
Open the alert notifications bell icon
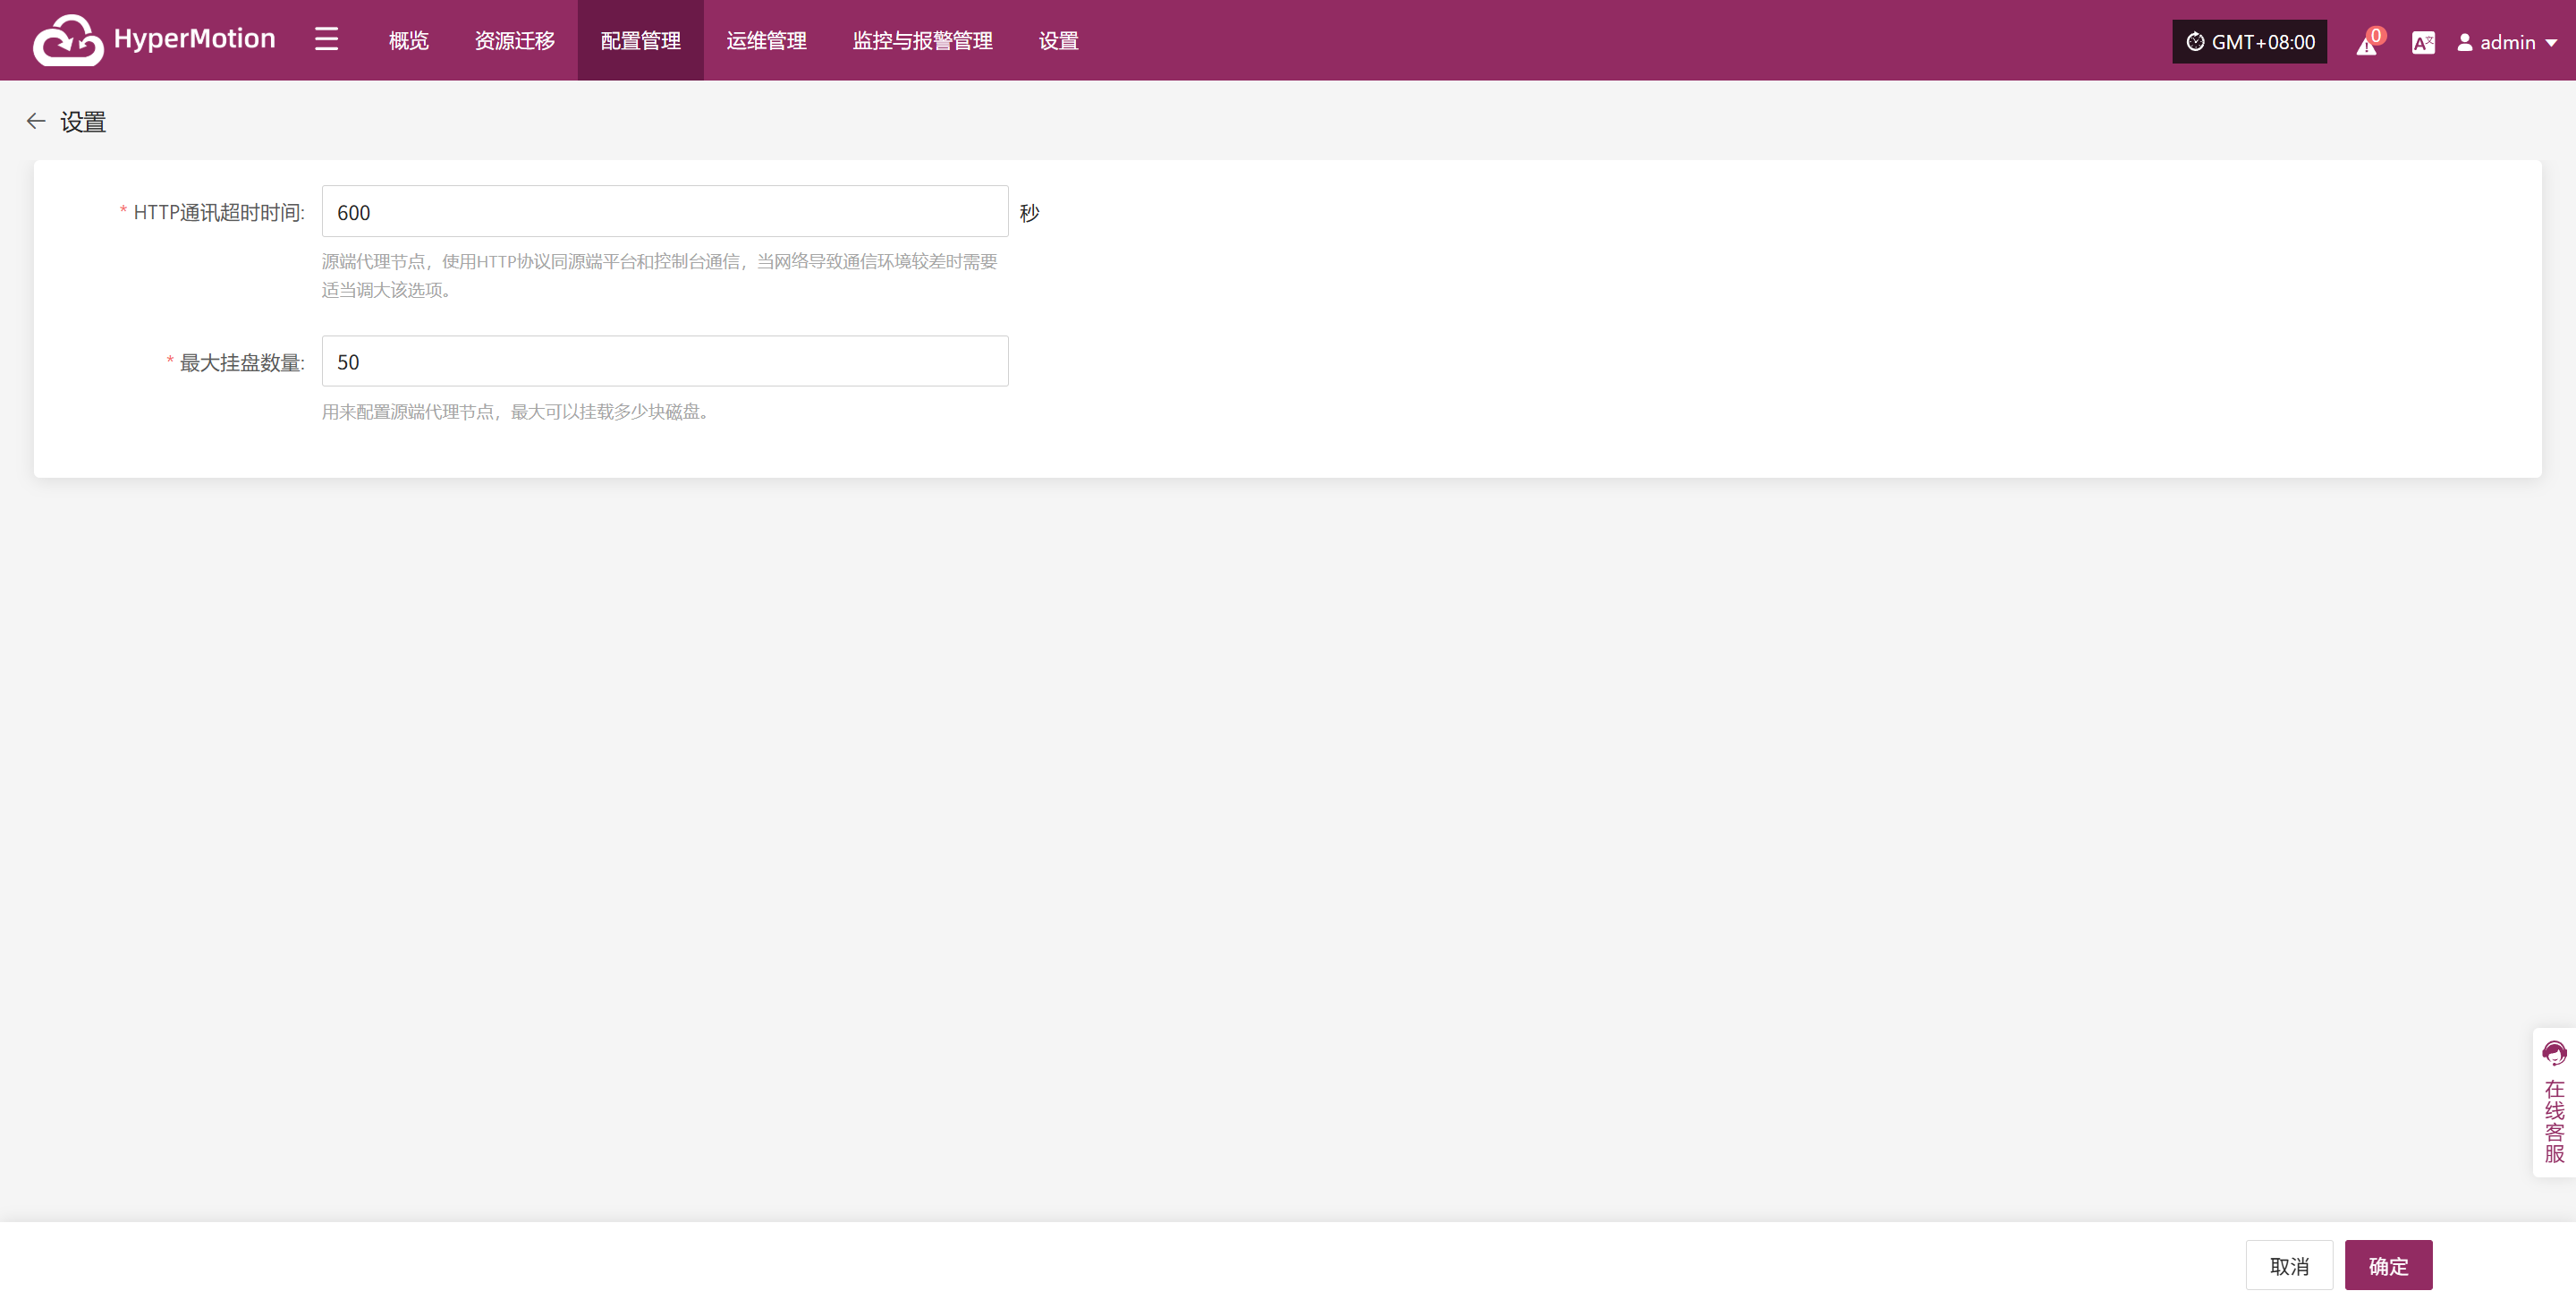coord(2369,43)
